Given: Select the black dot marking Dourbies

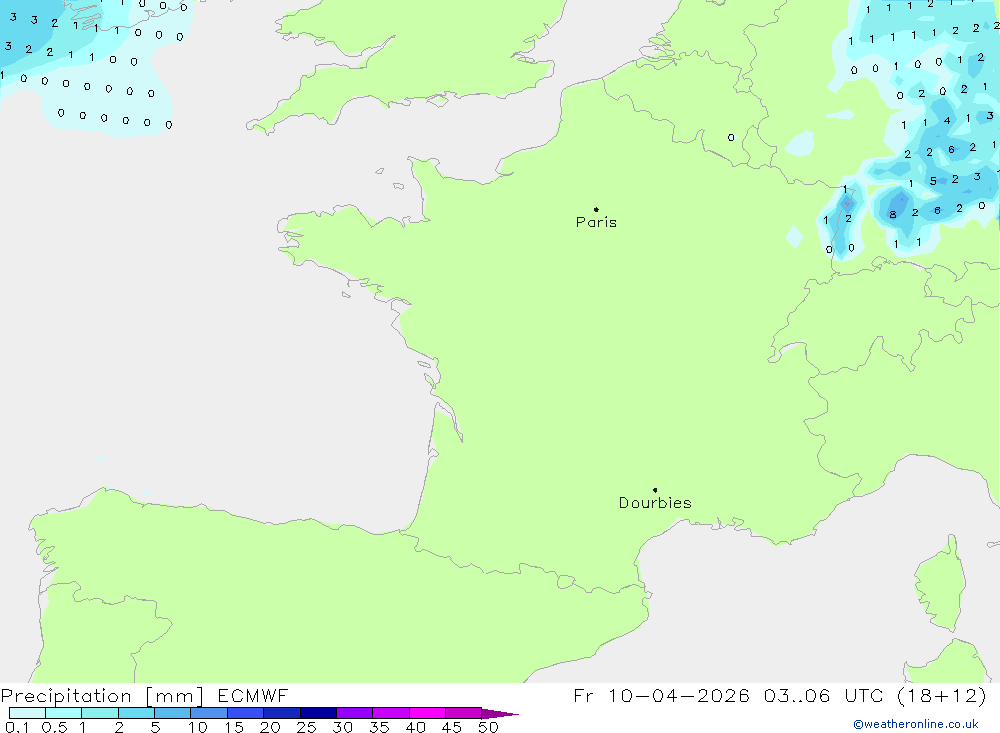Looking at the screenshot, I should pyautogui.click(x=655, y=490).
